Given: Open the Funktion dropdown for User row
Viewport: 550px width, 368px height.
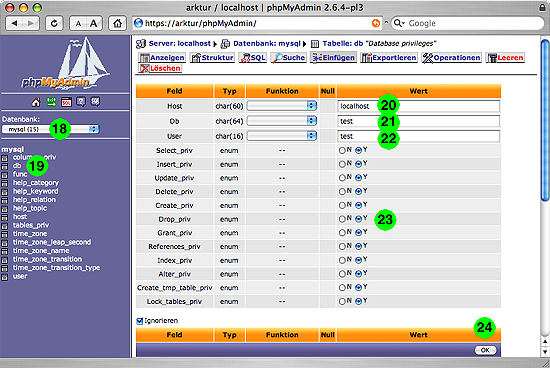Looking at the screenshot, I should [x=282, y=136].
